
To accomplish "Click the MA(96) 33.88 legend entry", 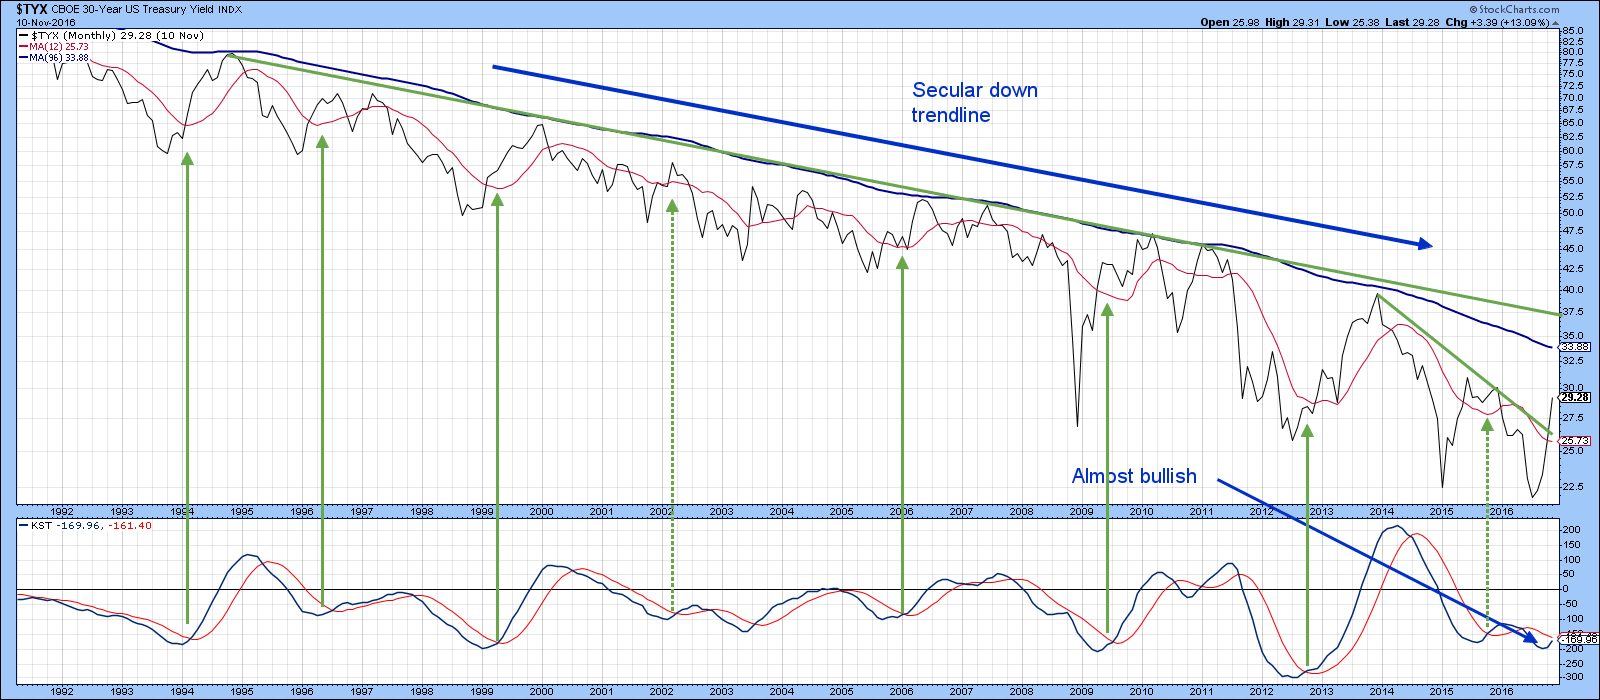I will tap(59, 57).
